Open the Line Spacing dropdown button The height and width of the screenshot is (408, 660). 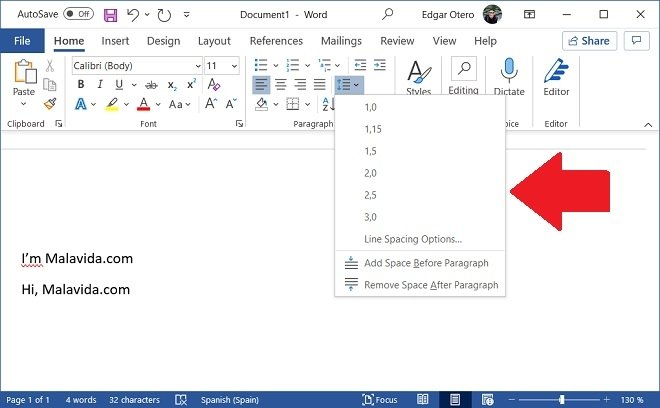click(349, 85)
